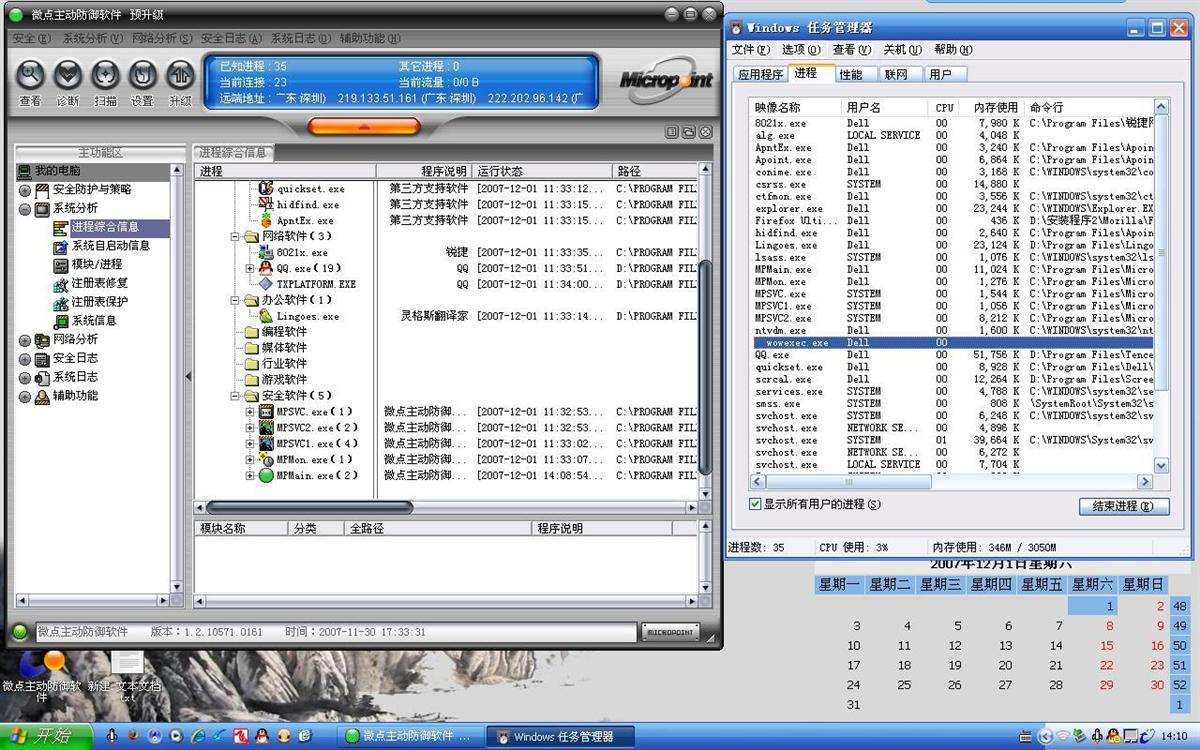Select the Lingoes.exe process entry
Image resolution: width=1200 pixels, height=750 pixels.
[x=307, y=316]
